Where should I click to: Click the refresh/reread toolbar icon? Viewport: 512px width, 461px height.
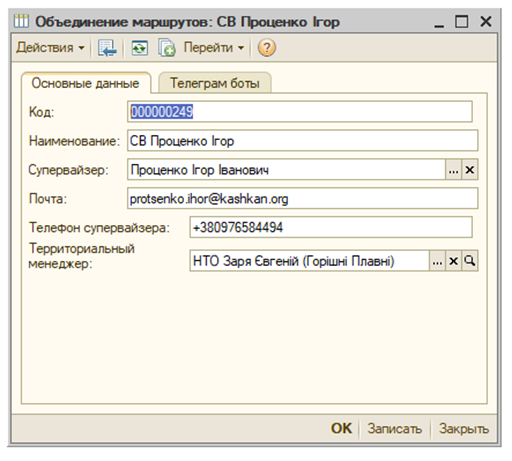click(x=139, y=48)
